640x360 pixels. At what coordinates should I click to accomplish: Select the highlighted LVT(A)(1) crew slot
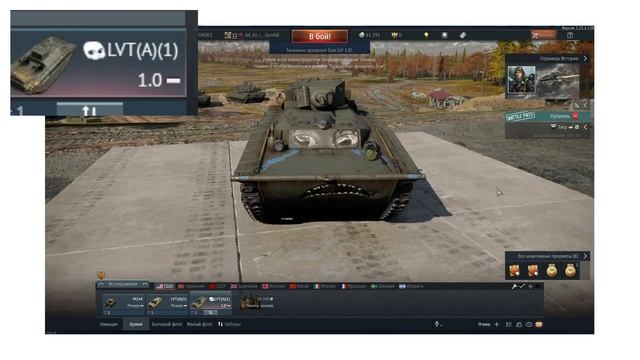tap(211, 304)
